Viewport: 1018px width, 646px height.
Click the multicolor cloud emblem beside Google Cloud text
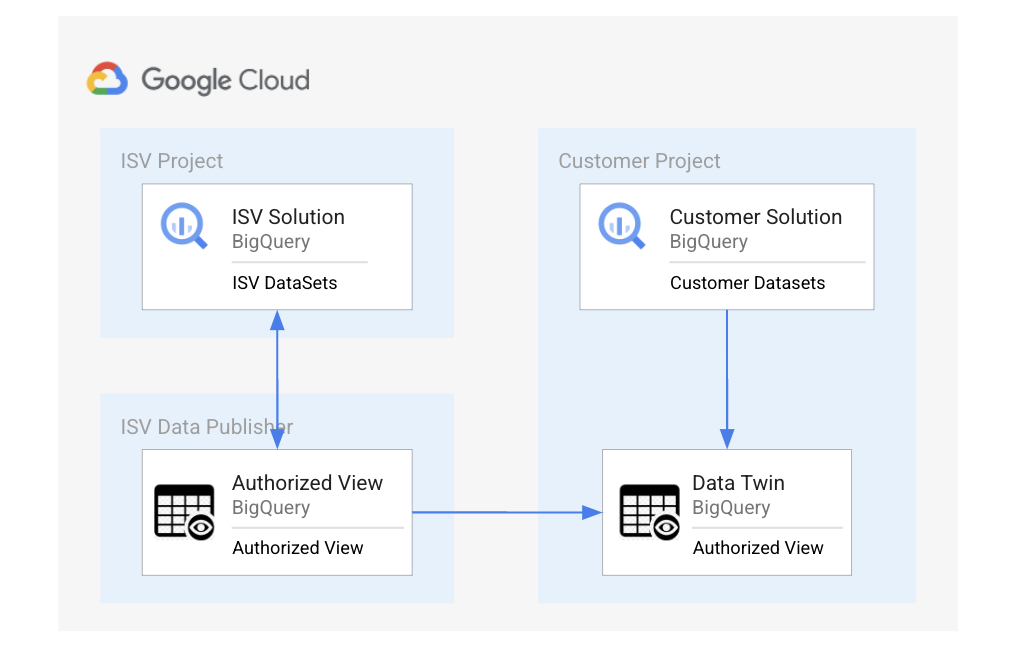pyautogui.click(x=107, y=77)
